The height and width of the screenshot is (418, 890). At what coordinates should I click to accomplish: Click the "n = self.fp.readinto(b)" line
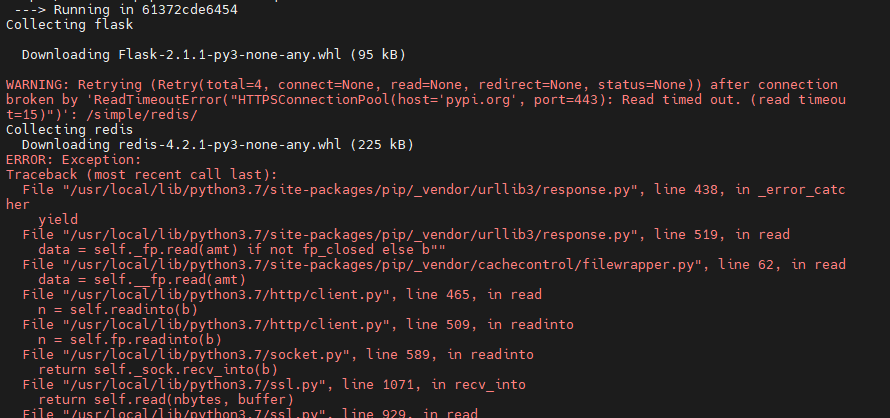click(x=128, y=339)
